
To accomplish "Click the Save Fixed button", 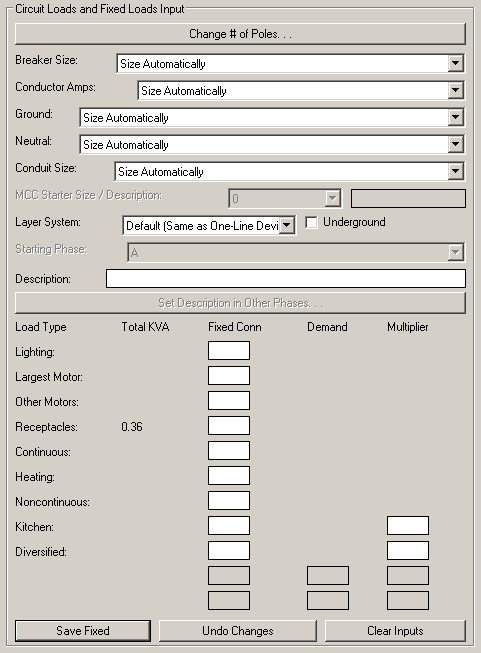I will point(83,631).
